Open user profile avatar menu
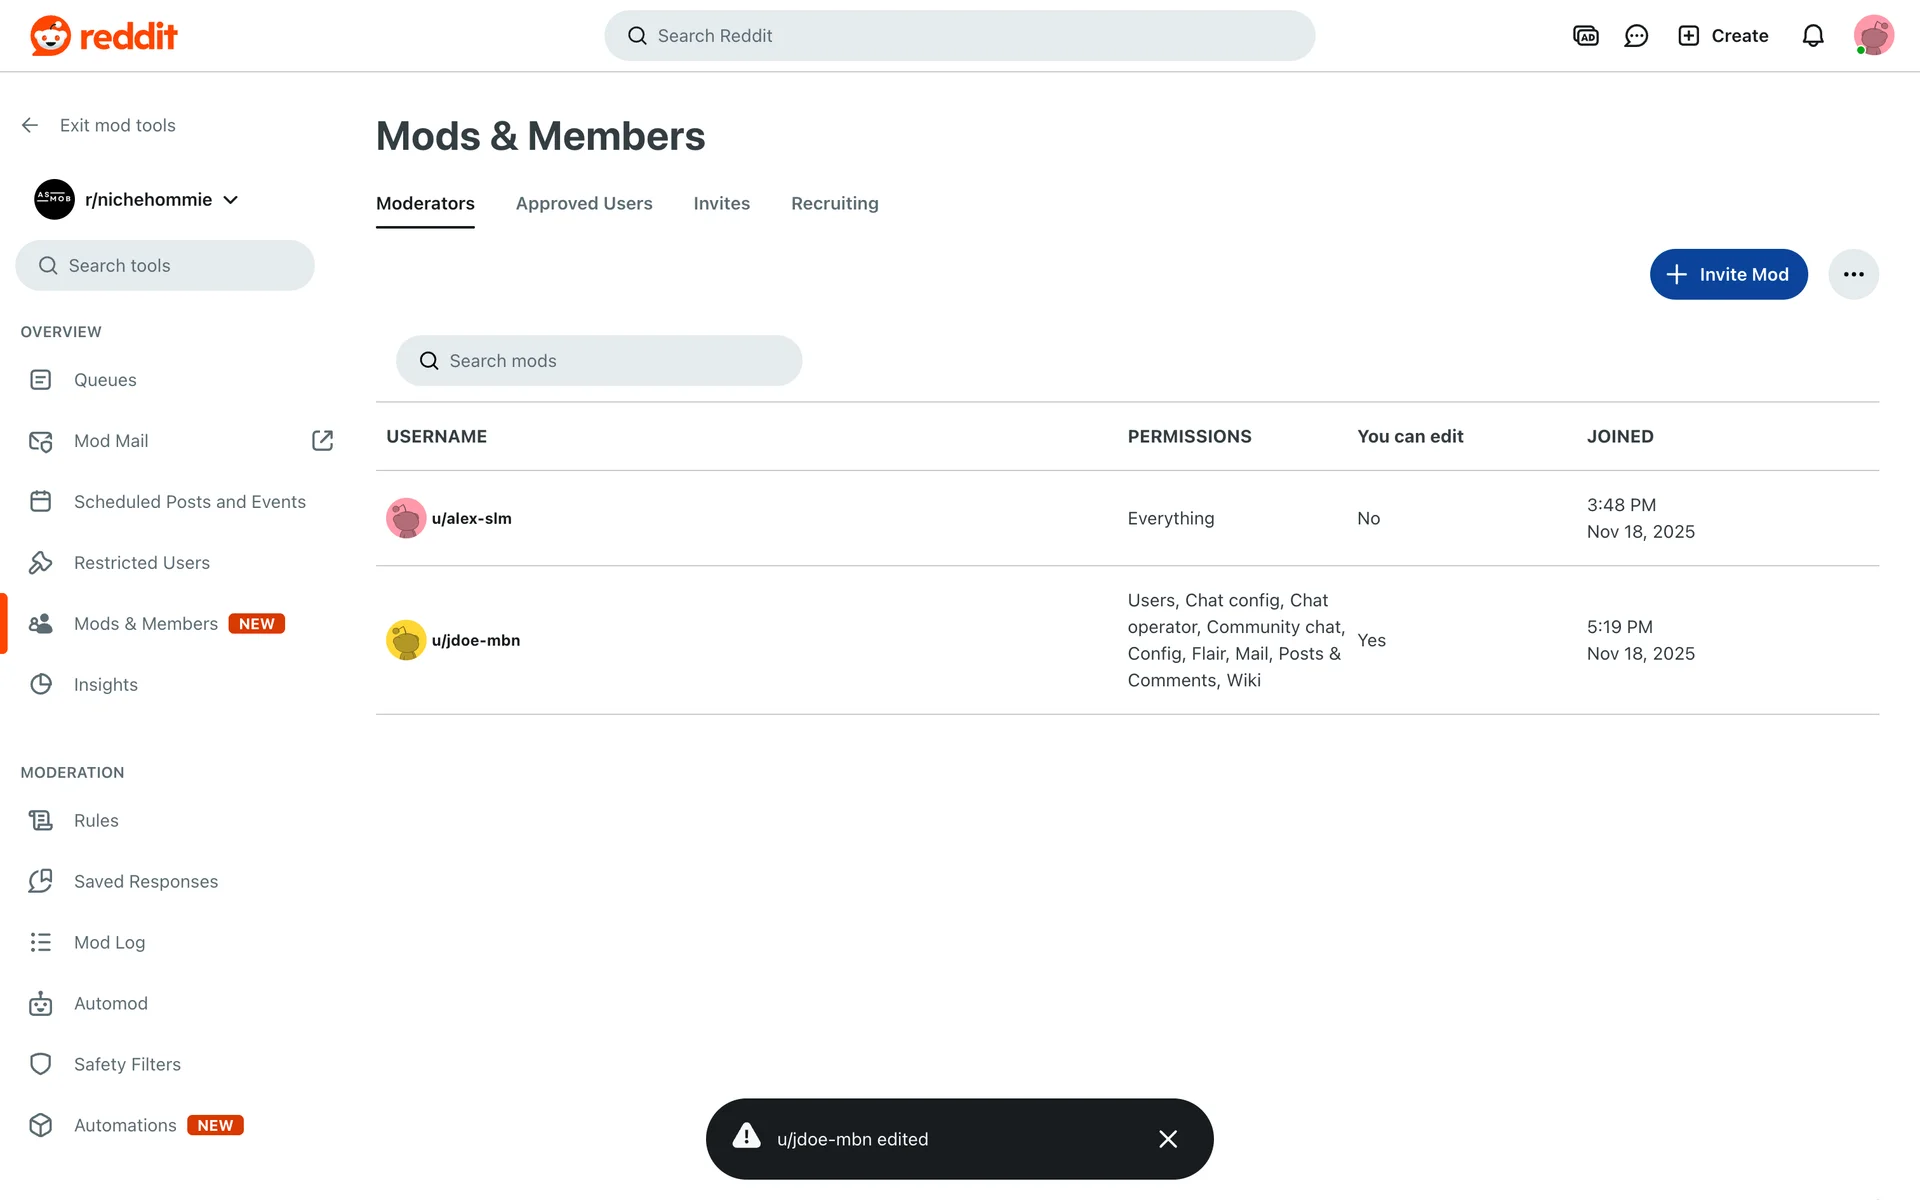This screenshot has height=1200, width=1920. pos(1873,36)
